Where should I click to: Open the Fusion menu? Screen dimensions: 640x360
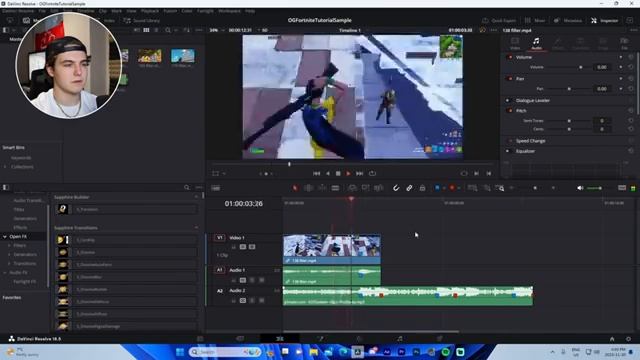[170, 11]
